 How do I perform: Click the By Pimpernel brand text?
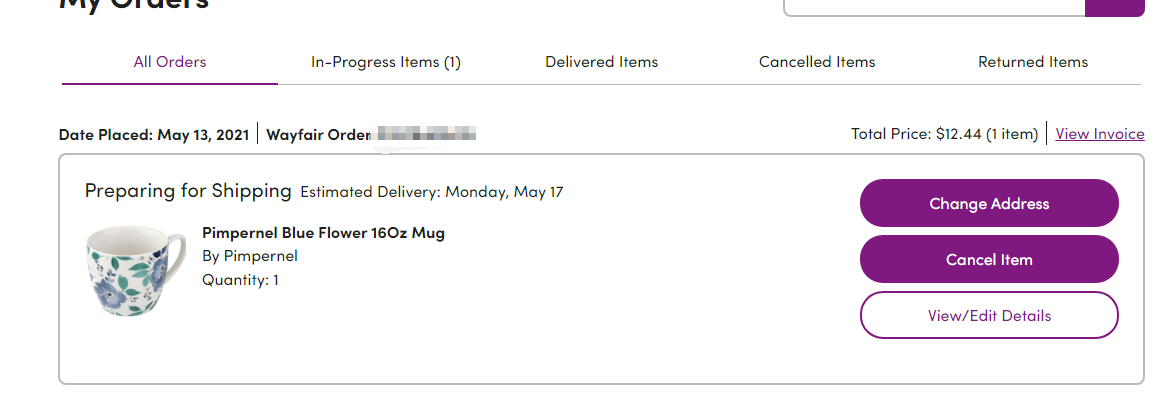point(250,256)
